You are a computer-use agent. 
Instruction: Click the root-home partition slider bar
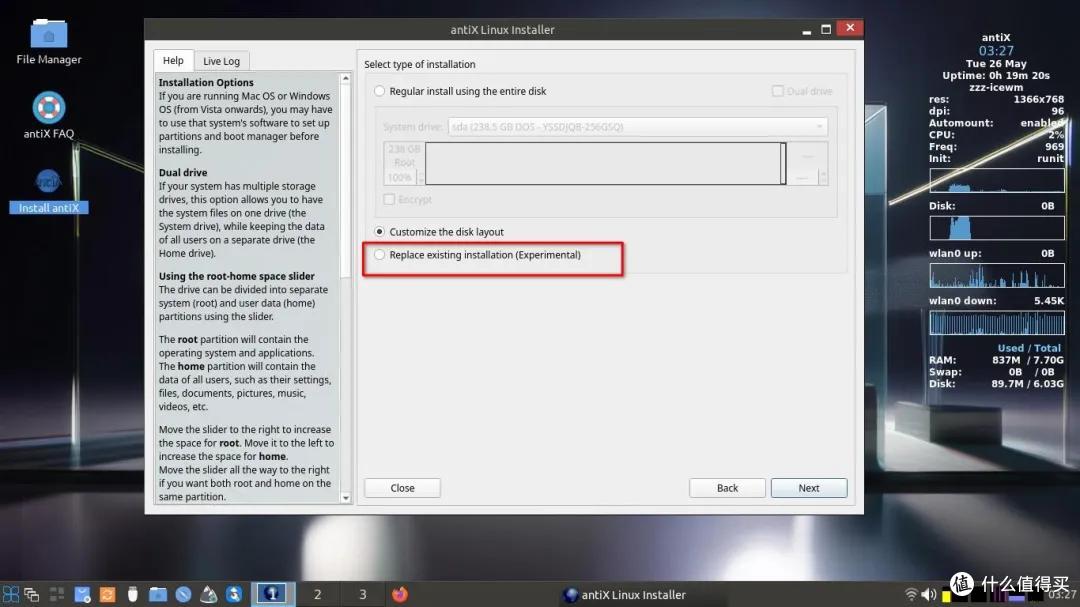[605, 163]
